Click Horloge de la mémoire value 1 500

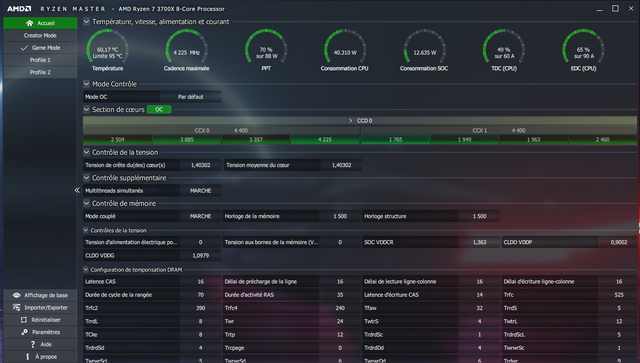pos(340,216)
